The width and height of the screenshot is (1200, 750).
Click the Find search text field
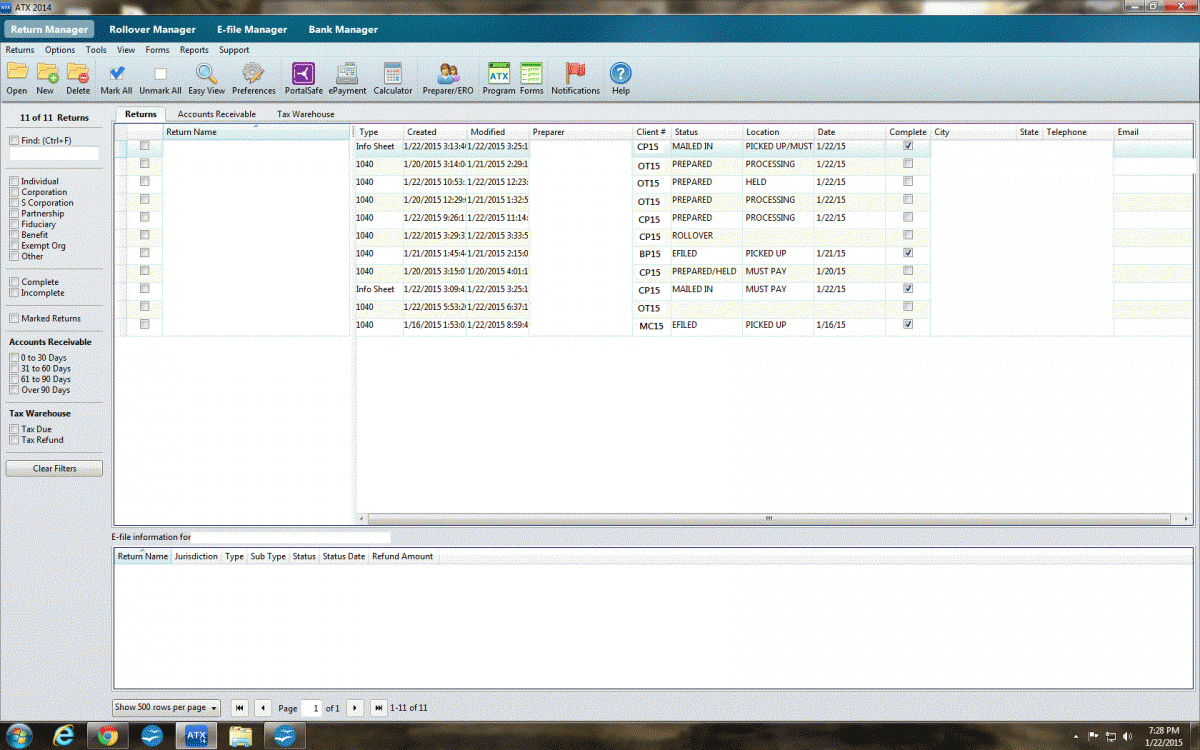tap(54, 153)
